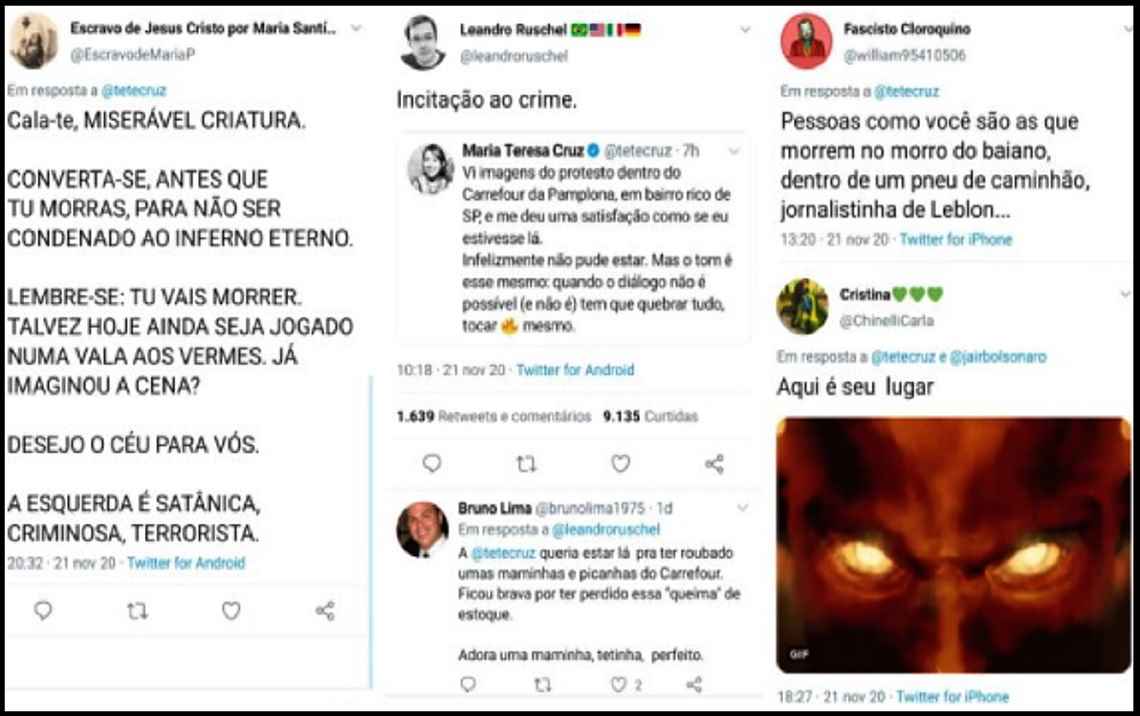The image size is (1140, 716).
Task: Reply to Leandro Ruschel's Incitação ao crime tweet
Action: (432, 463)
